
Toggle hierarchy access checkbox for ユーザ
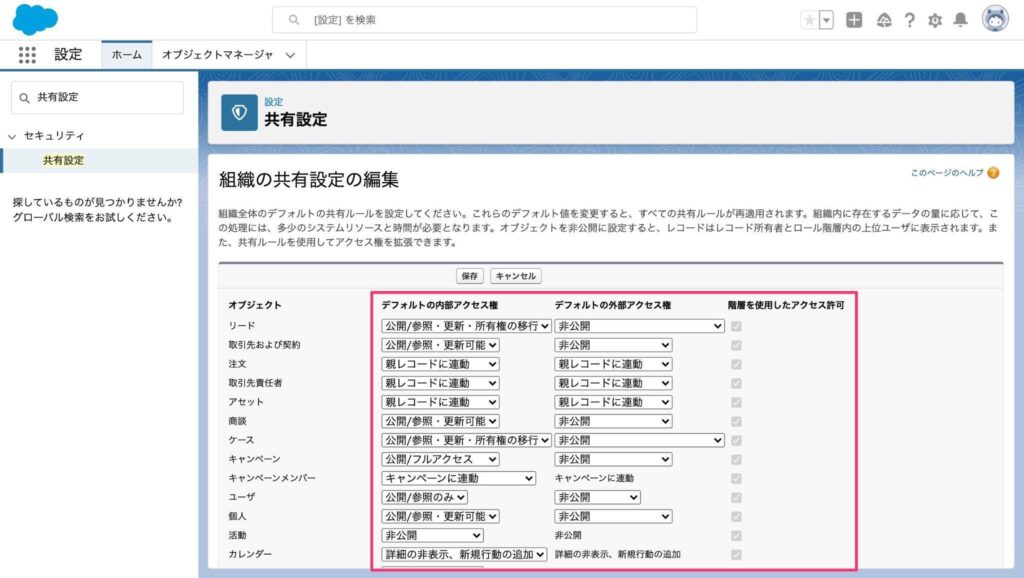(736, 497)
